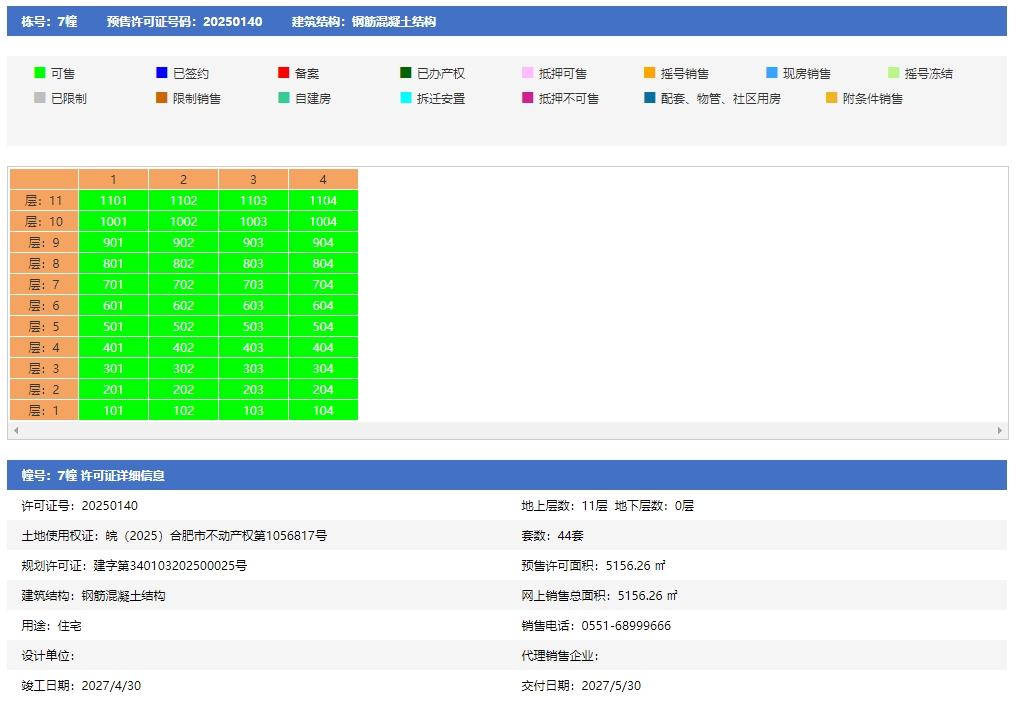The width and height of the screenshot is (1017, 709).
Task: Select unit 1002 in the grid
Action: (184, 221)
